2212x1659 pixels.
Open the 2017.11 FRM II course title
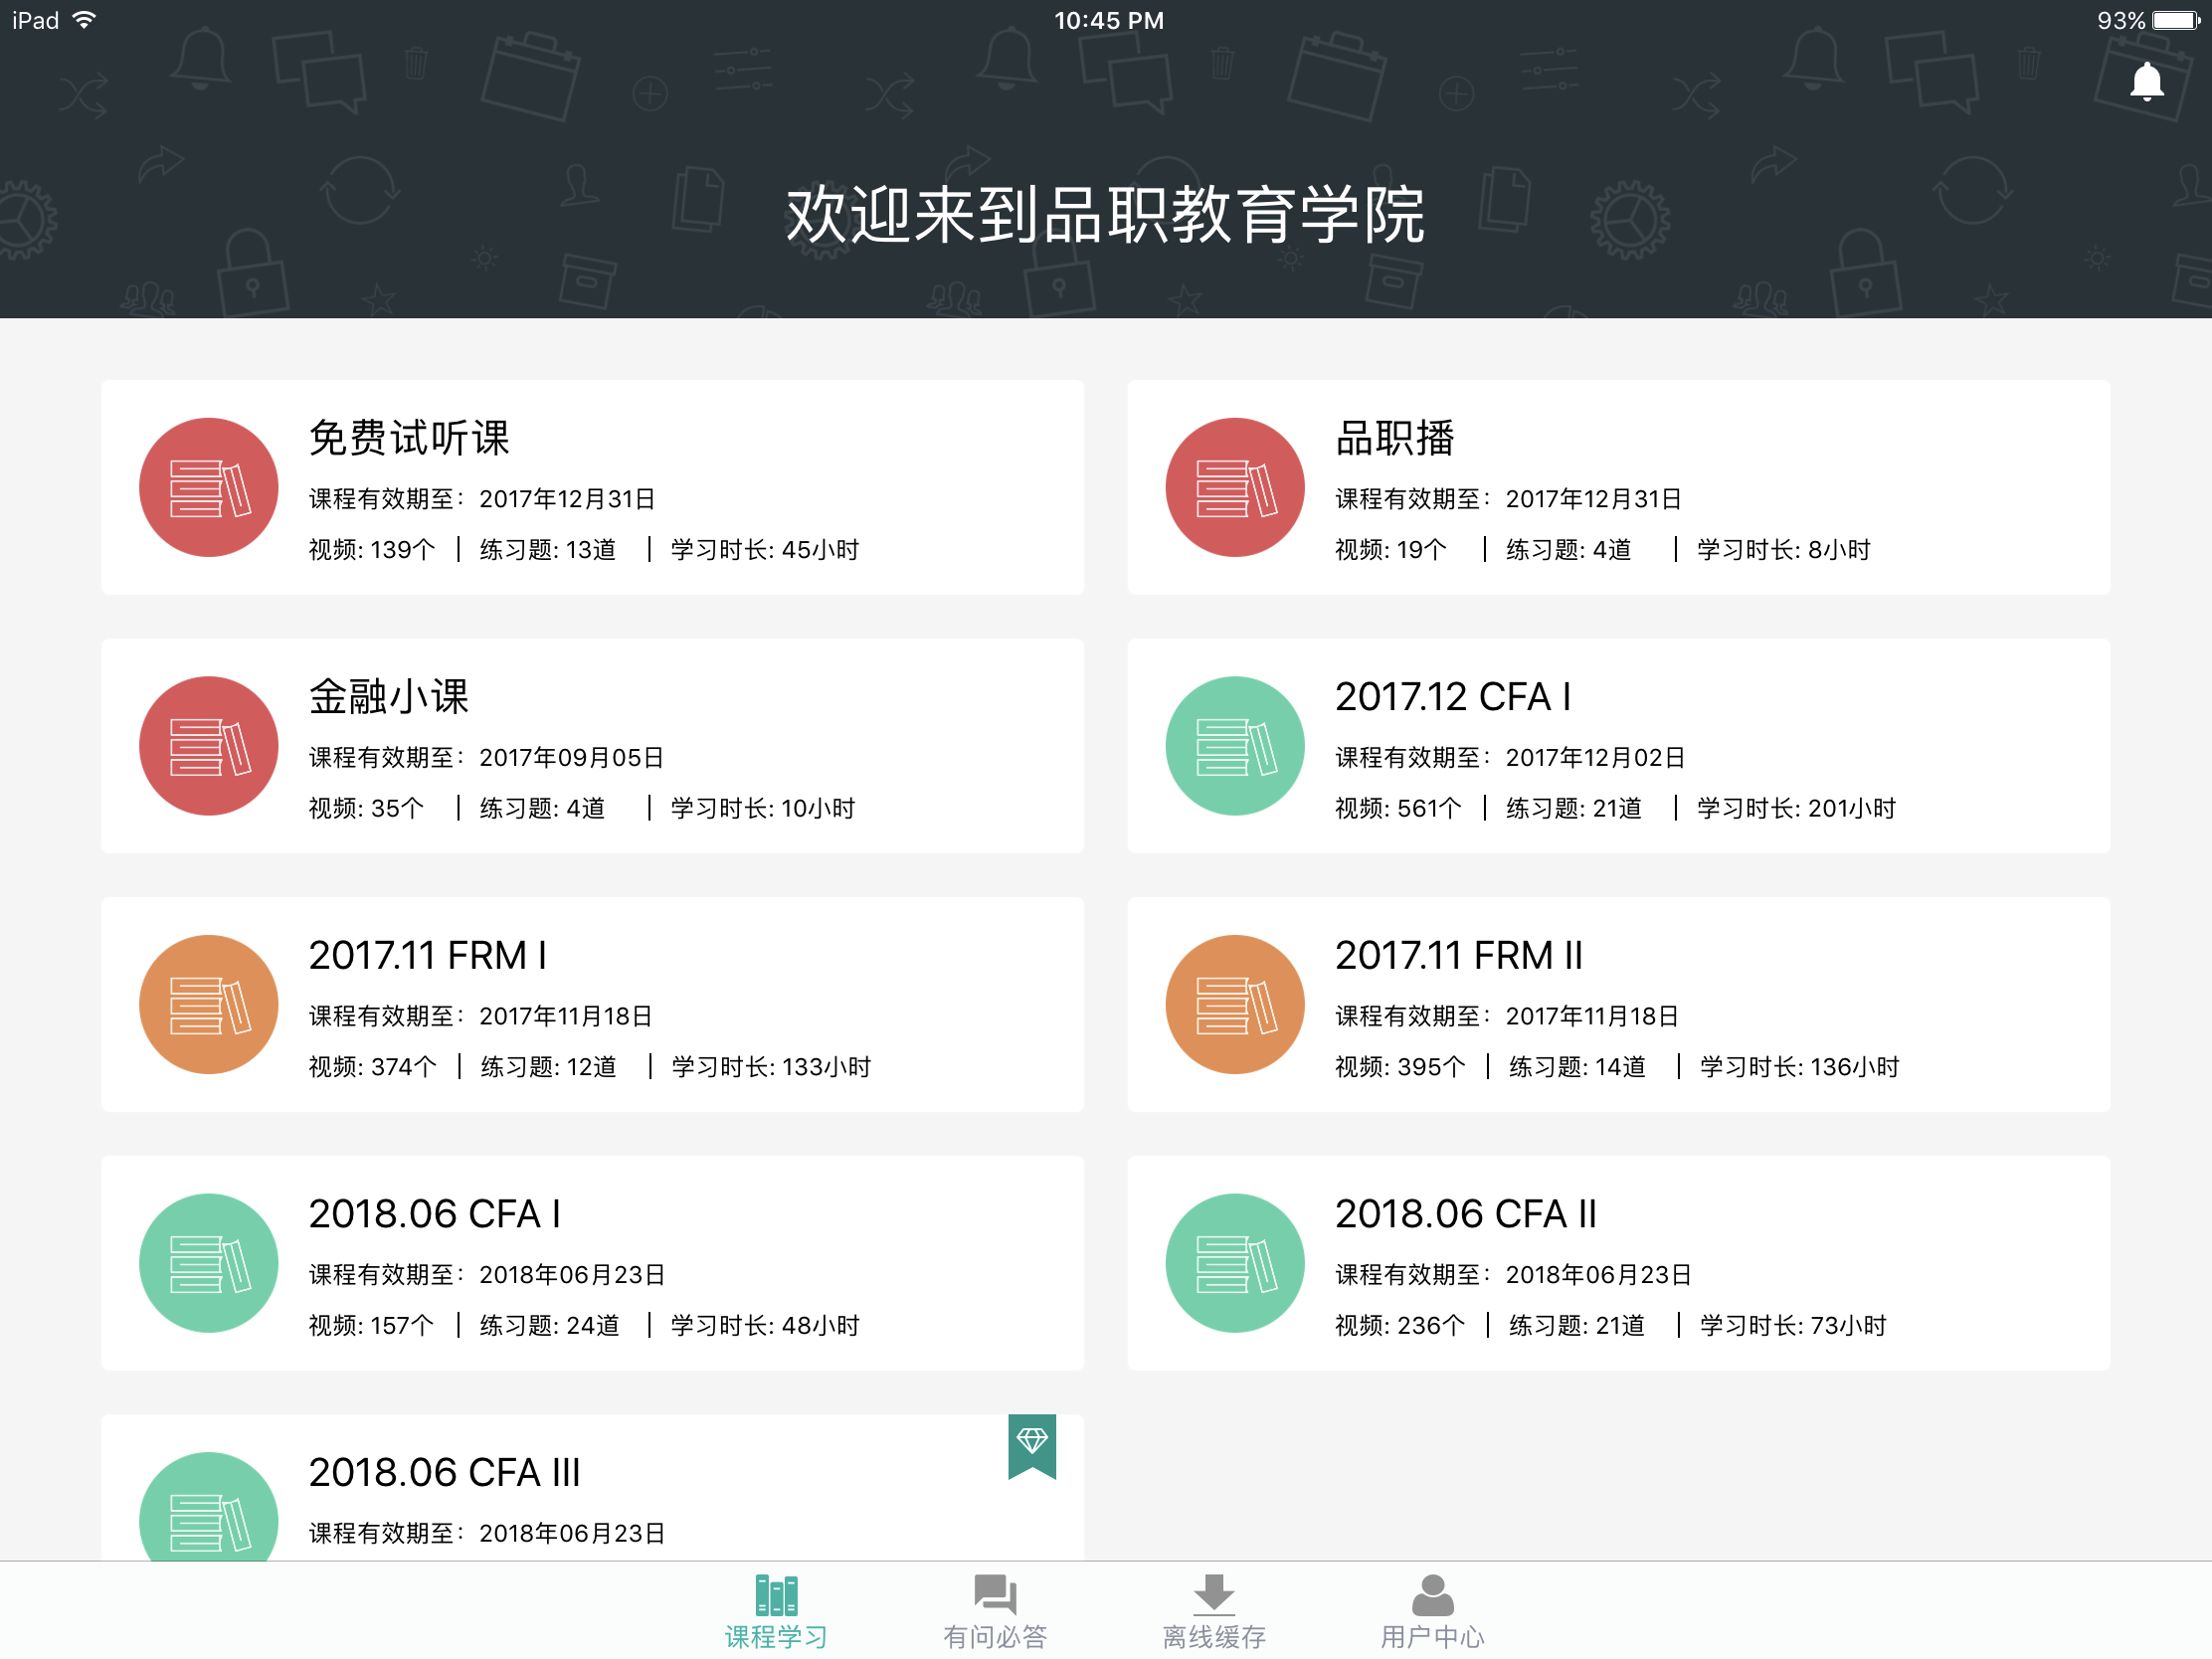click(x=1459, y=955)
